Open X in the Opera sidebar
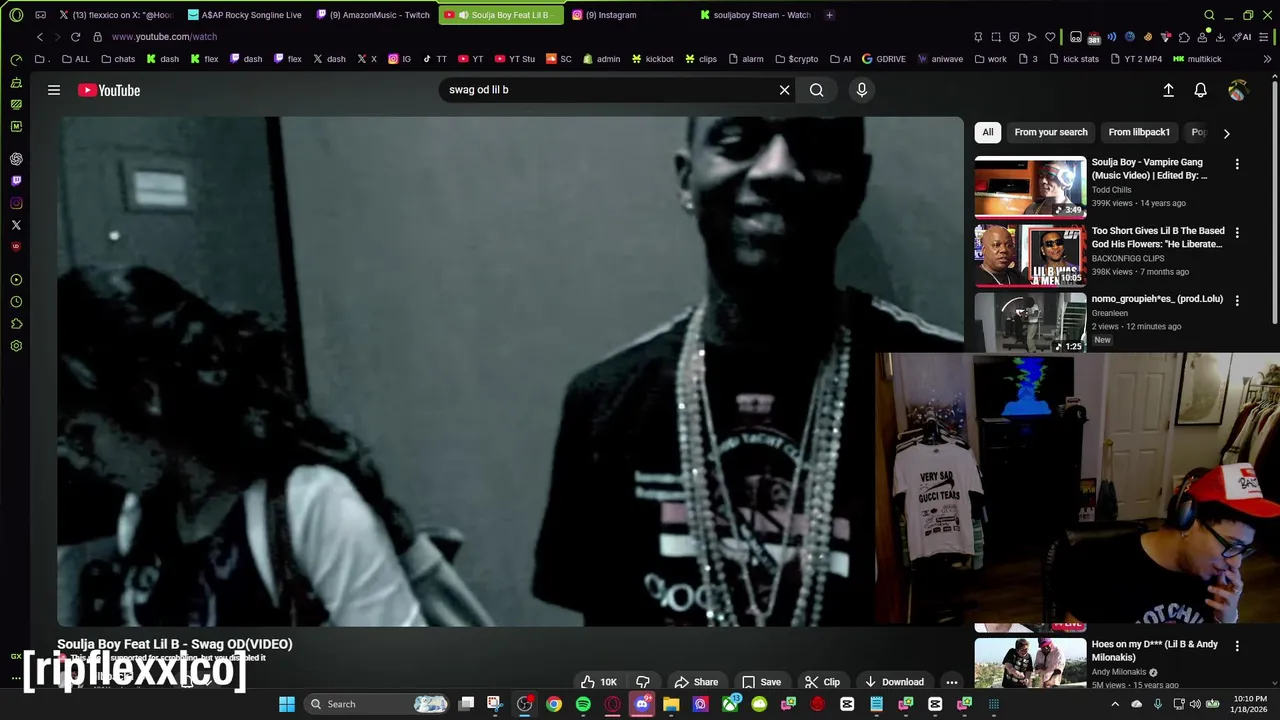This screenshot has height=720, width=1280. (x=16, y=225)
